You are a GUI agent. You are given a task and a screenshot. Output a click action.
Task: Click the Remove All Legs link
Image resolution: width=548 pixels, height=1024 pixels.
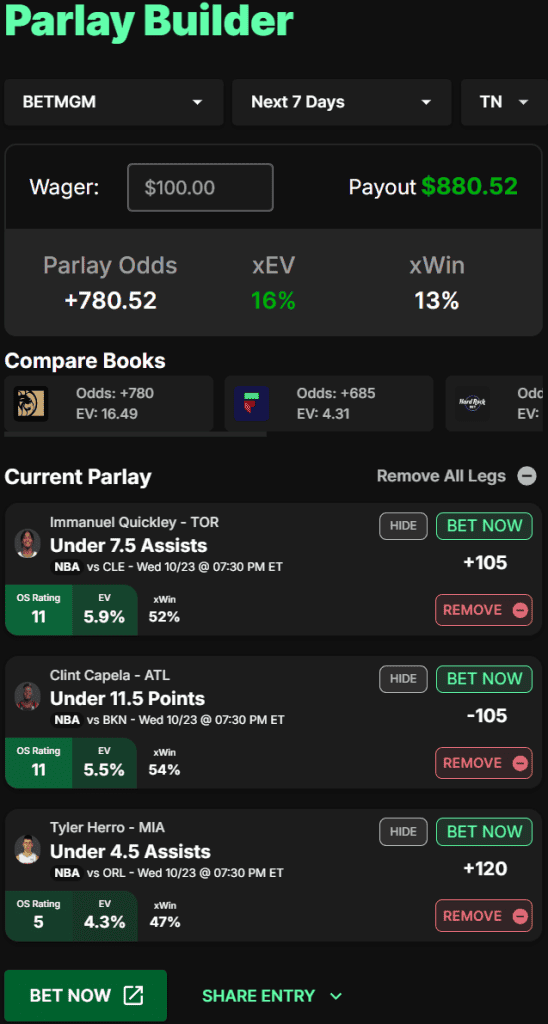[441, 476]
